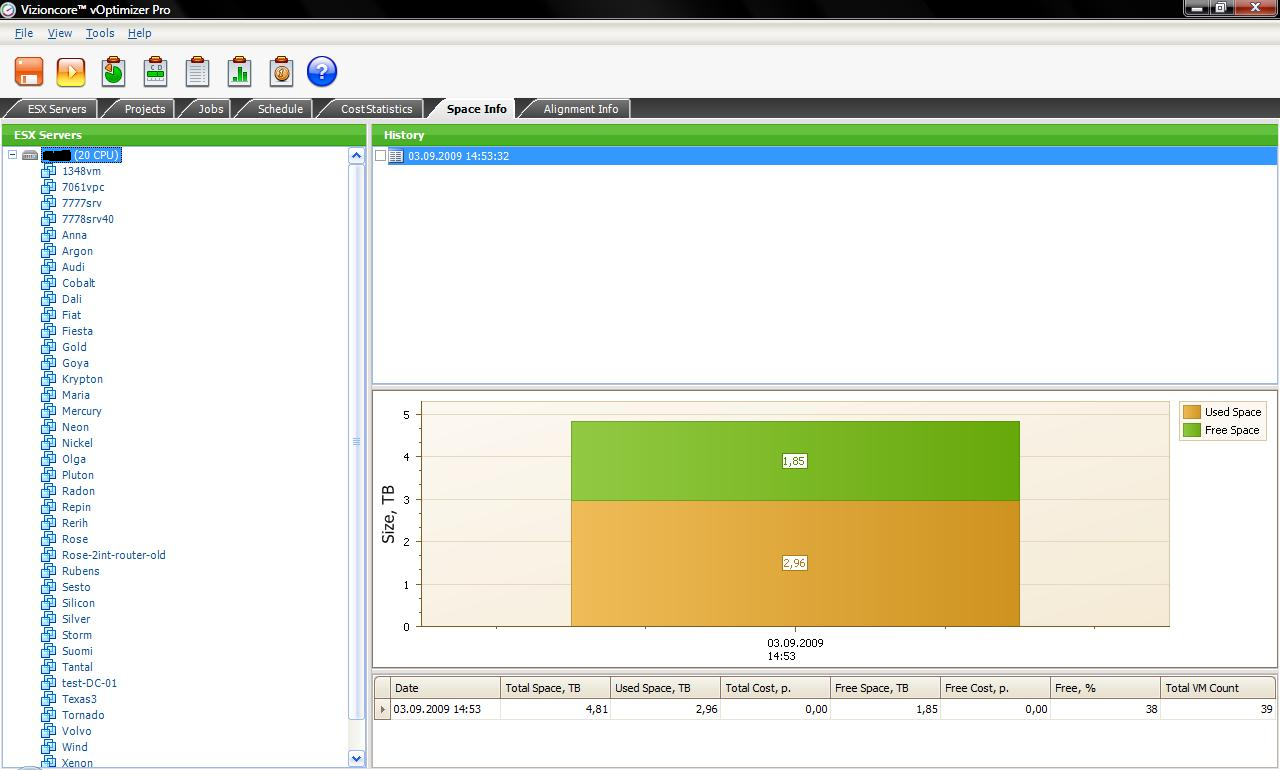Click the grid row indicator arrow beside 03.09.2009 14:53
Image resolution: width=1280 pixels, height=770 pixels.
(x=381, y=709)
